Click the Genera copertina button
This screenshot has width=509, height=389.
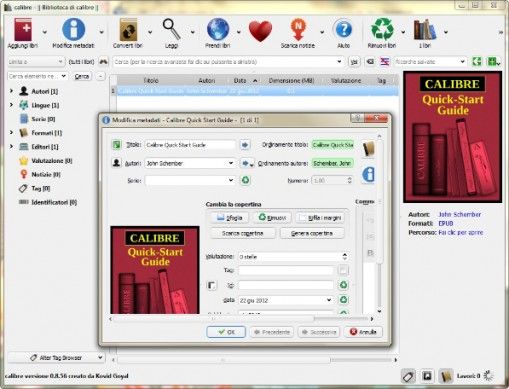point(312,233)
